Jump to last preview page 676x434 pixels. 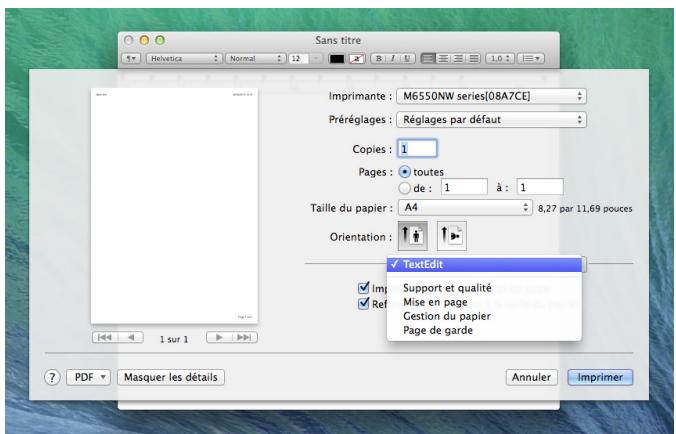click(241, 339)
